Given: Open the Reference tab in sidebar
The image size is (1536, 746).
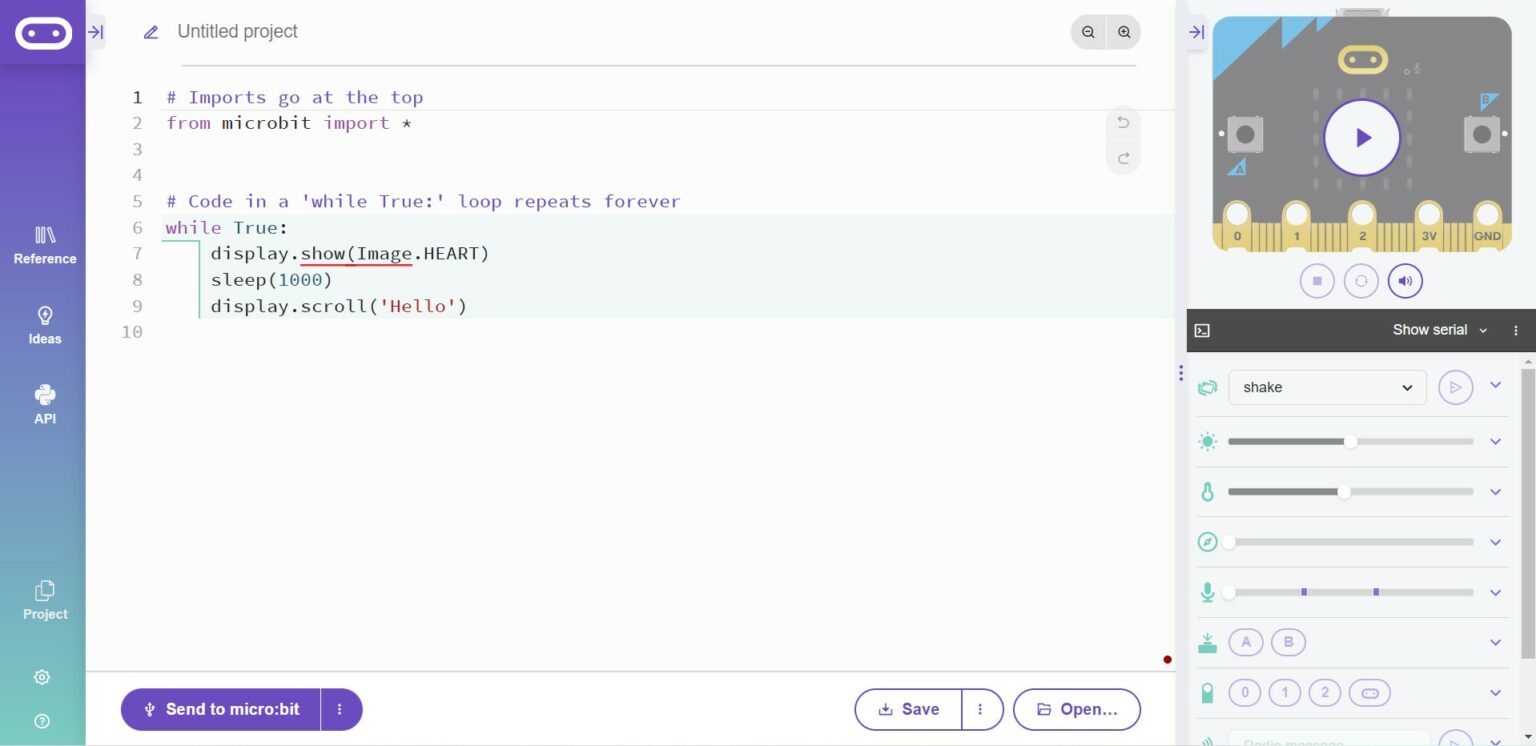Looking at the screenshot, I should click(x=44, y=245).
